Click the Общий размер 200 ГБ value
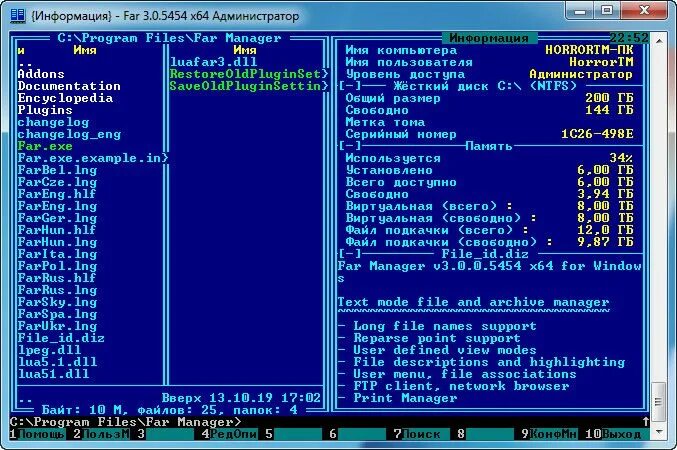Screen dimensions: 677x450 609,98
